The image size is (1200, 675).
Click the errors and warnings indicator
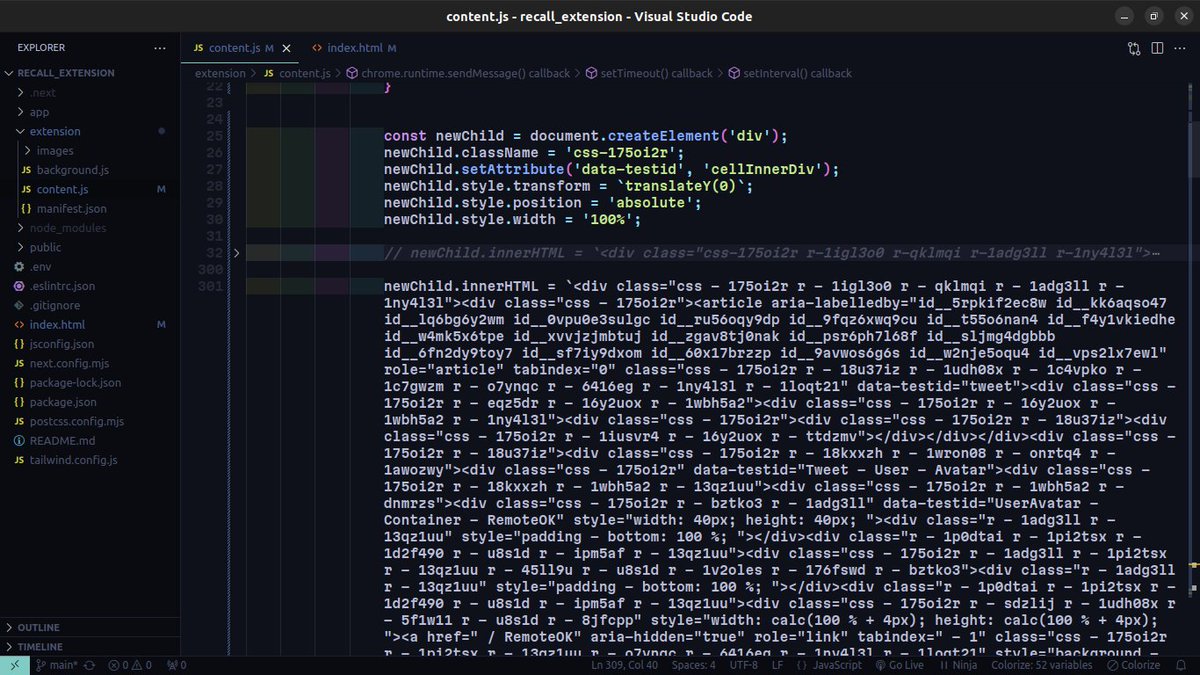[x=131, y=665]
